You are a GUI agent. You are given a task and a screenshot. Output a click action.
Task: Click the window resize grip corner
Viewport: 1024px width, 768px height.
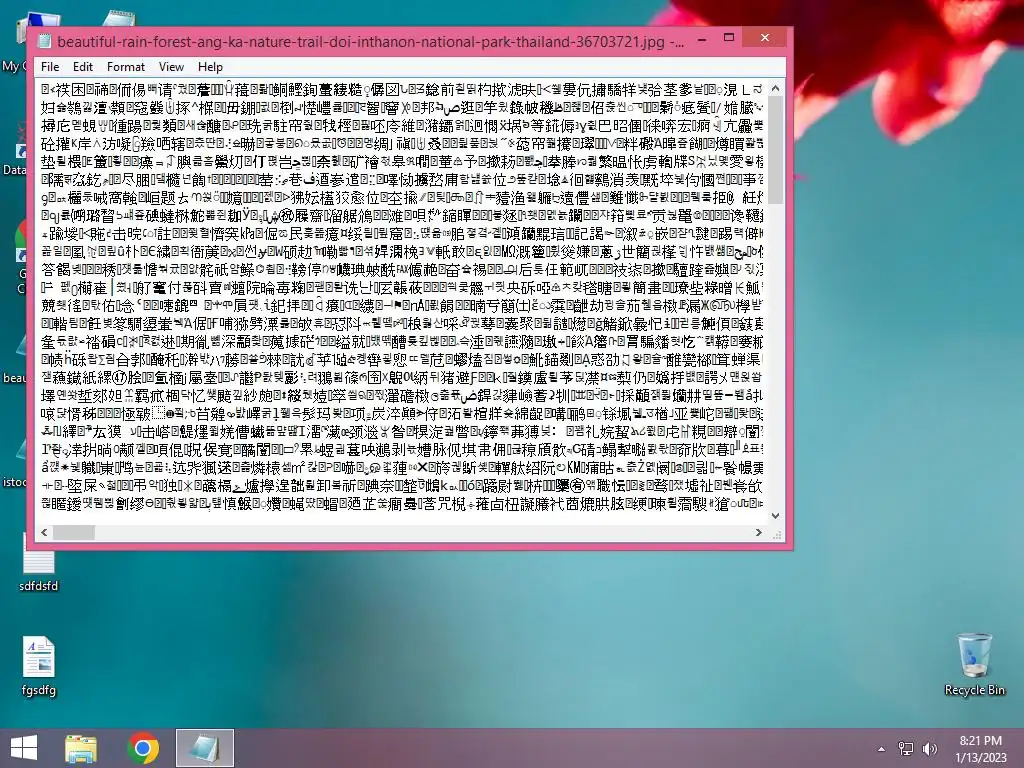(x=777, y=534)
